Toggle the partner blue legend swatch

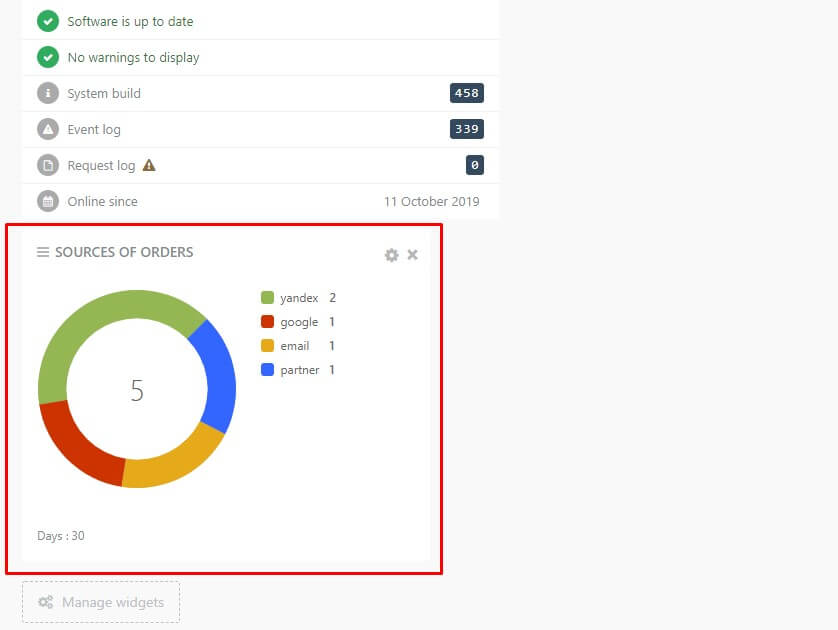(267, 369)
